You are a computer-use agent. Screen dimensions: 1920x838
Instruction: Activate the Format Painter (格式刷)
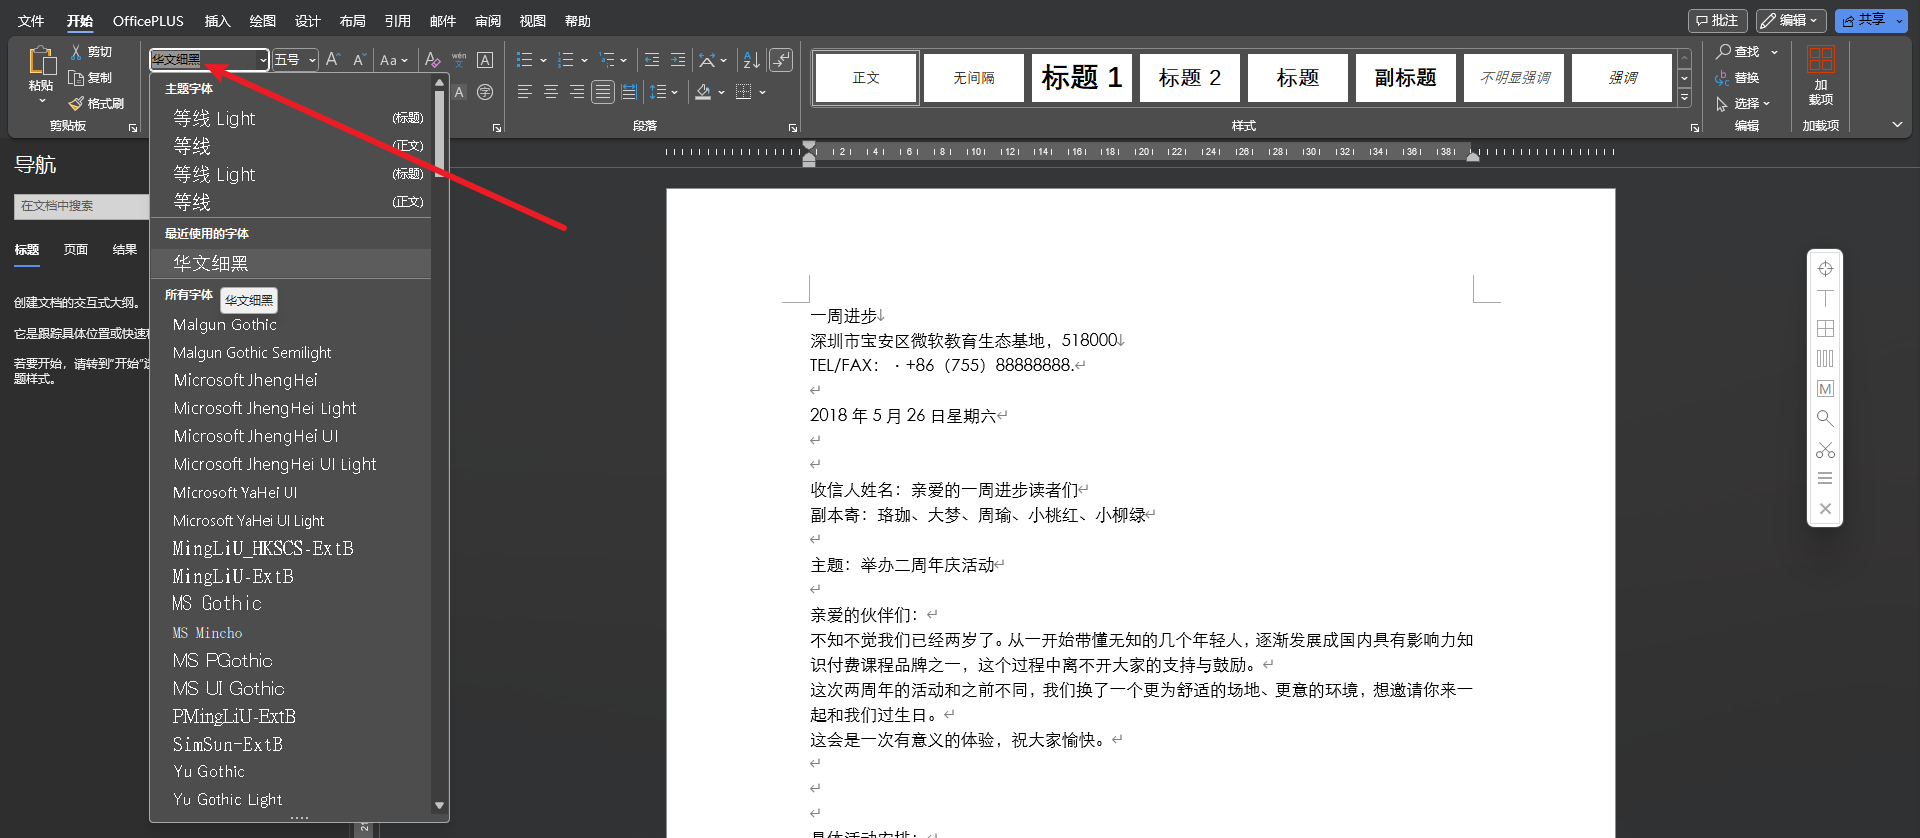pyautogui.click(x=96, y=104)
